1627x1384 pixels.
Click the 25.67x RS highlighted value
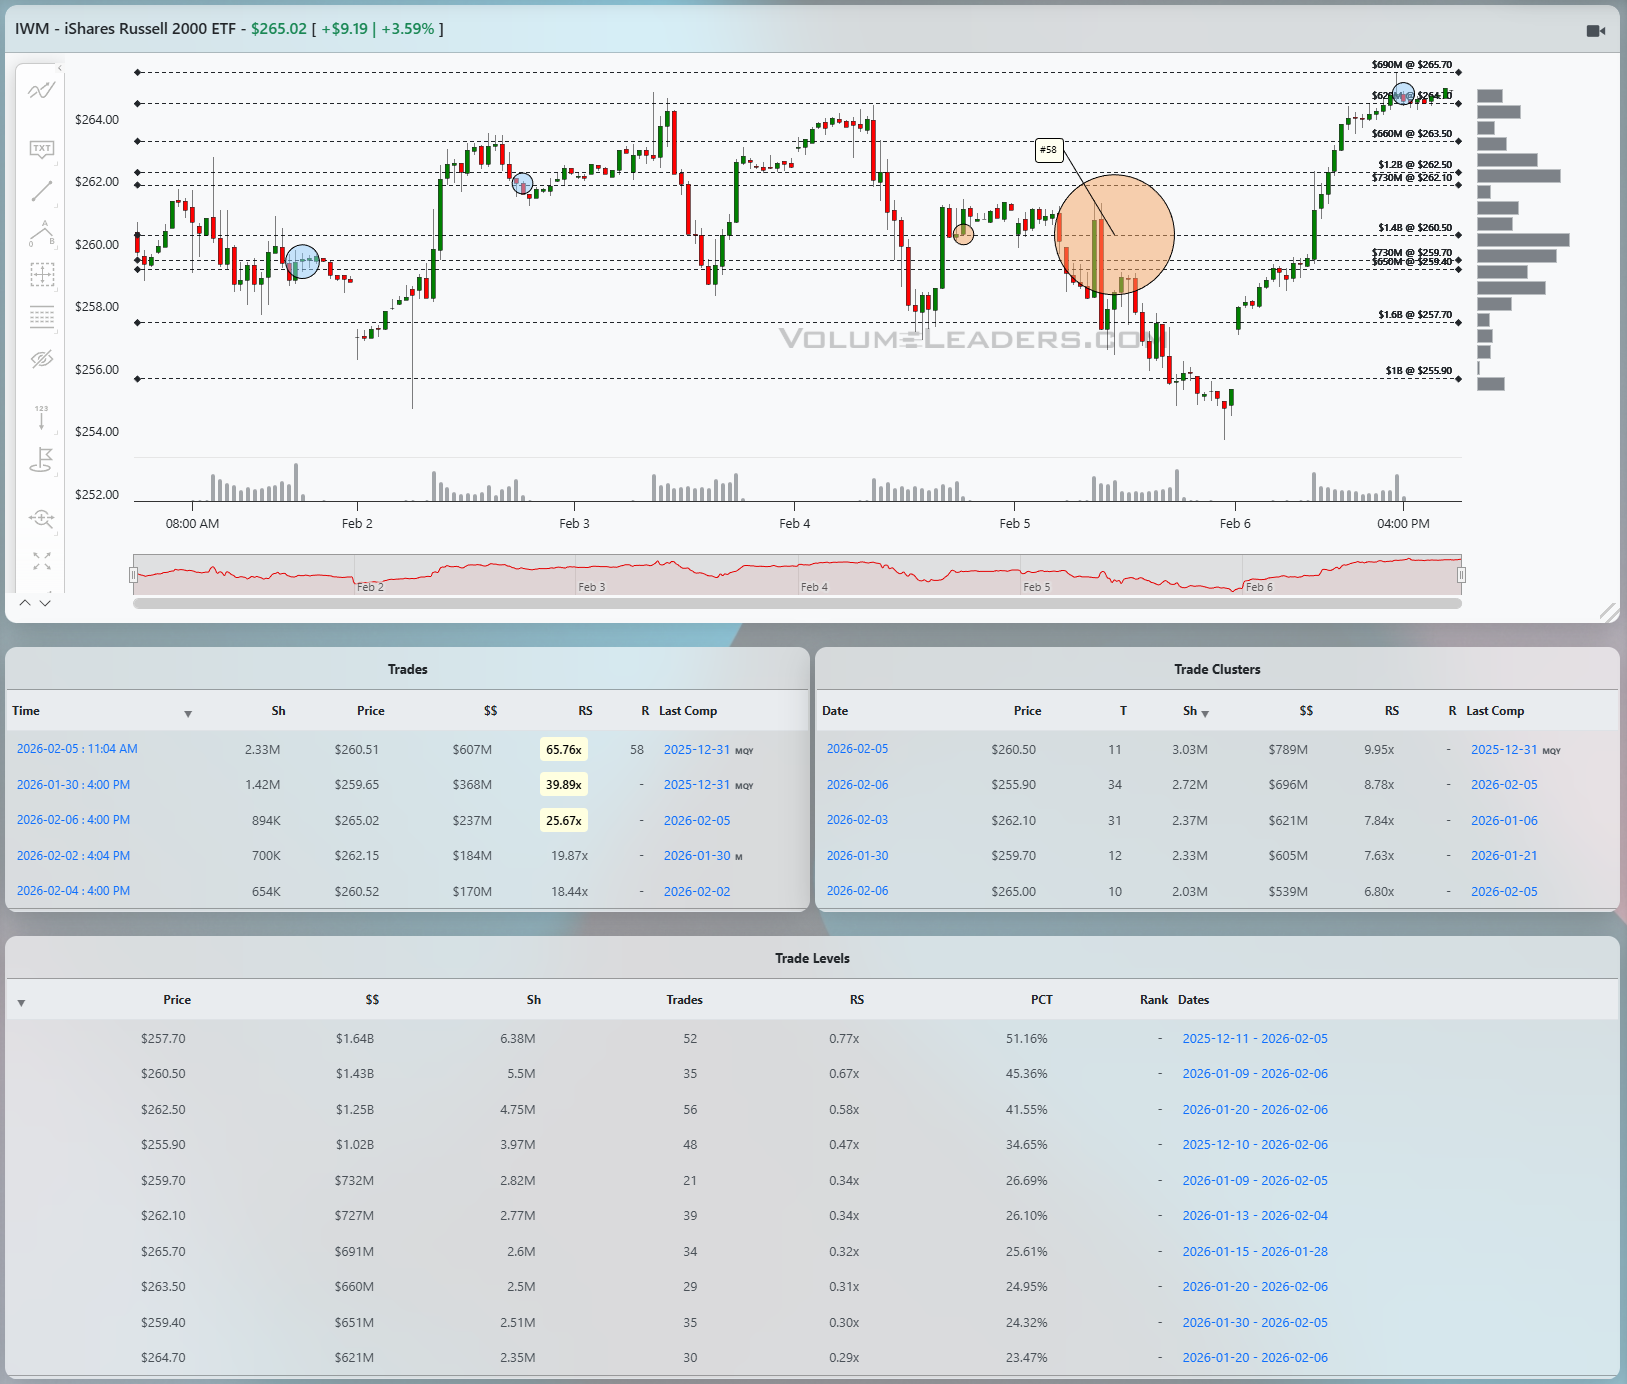564,821
